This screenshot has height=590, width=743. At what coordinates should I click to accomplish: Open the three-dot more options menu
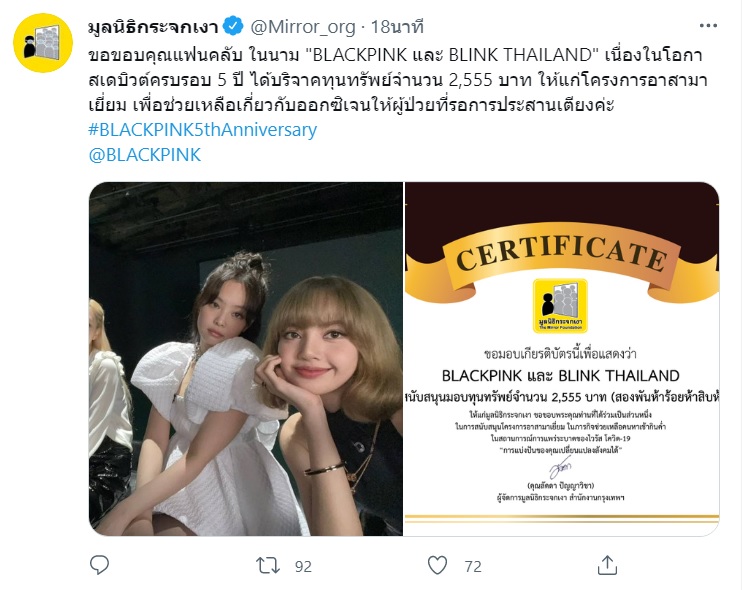tap(708, 26)
